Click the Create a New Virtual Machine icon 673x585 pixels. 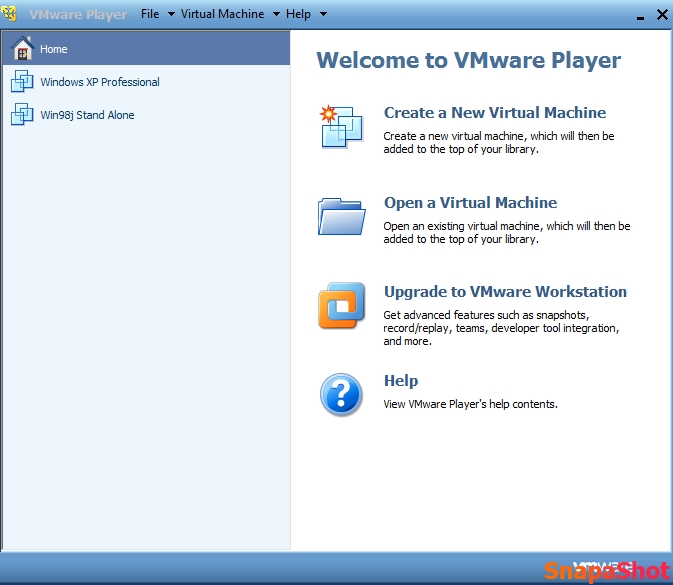coord(341,126)
